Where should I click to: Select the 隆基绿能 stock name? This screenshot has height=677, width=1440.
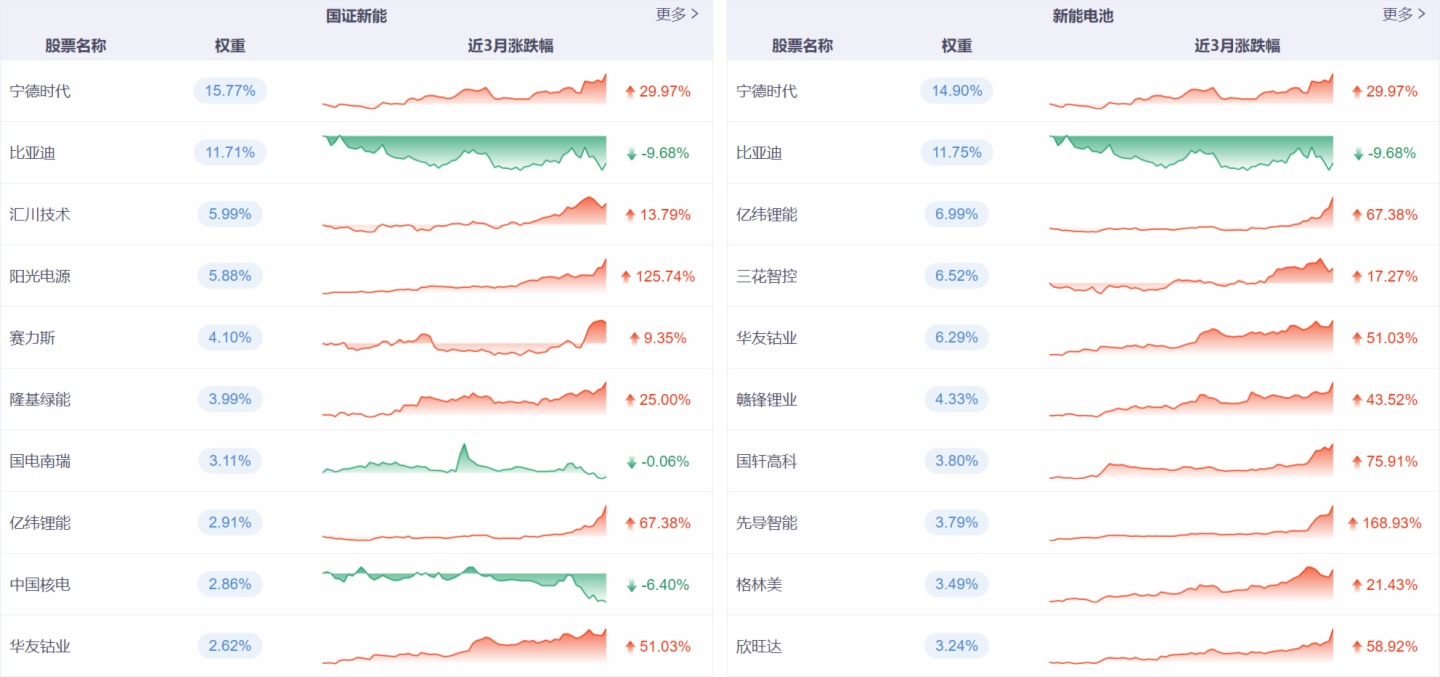click(x=40, y=399)
